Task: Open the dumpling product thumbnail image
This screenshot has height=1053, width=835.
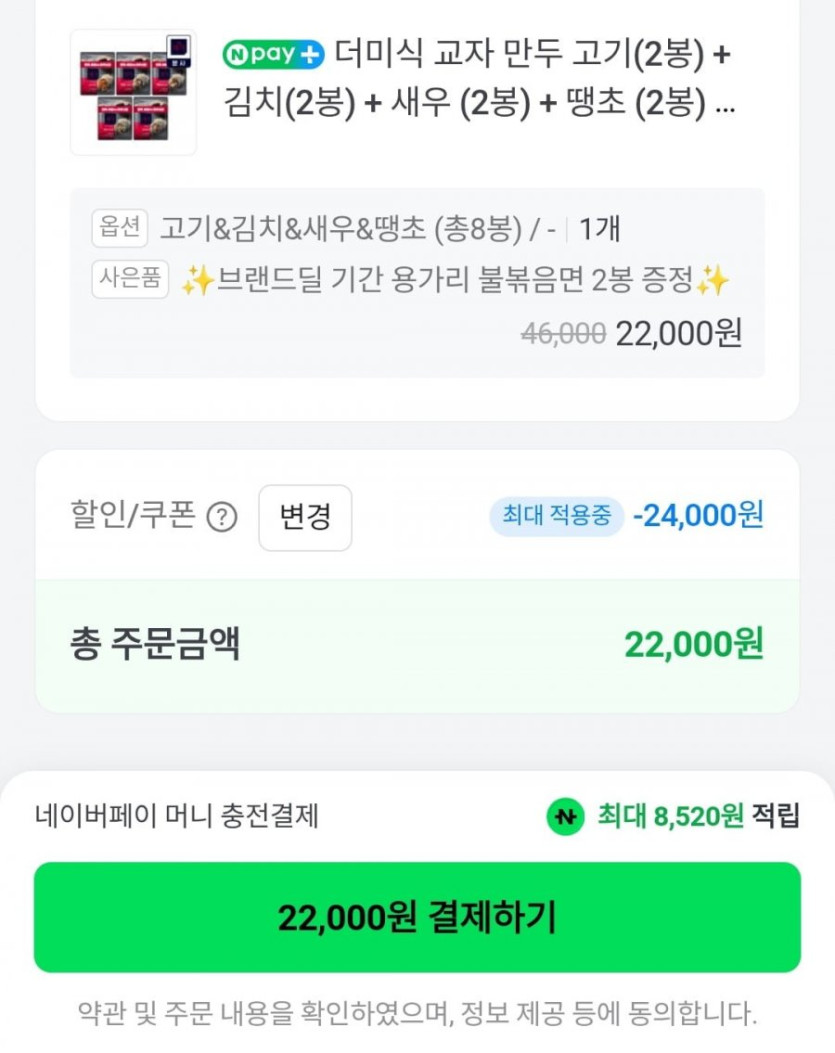Action: point(133,92)
